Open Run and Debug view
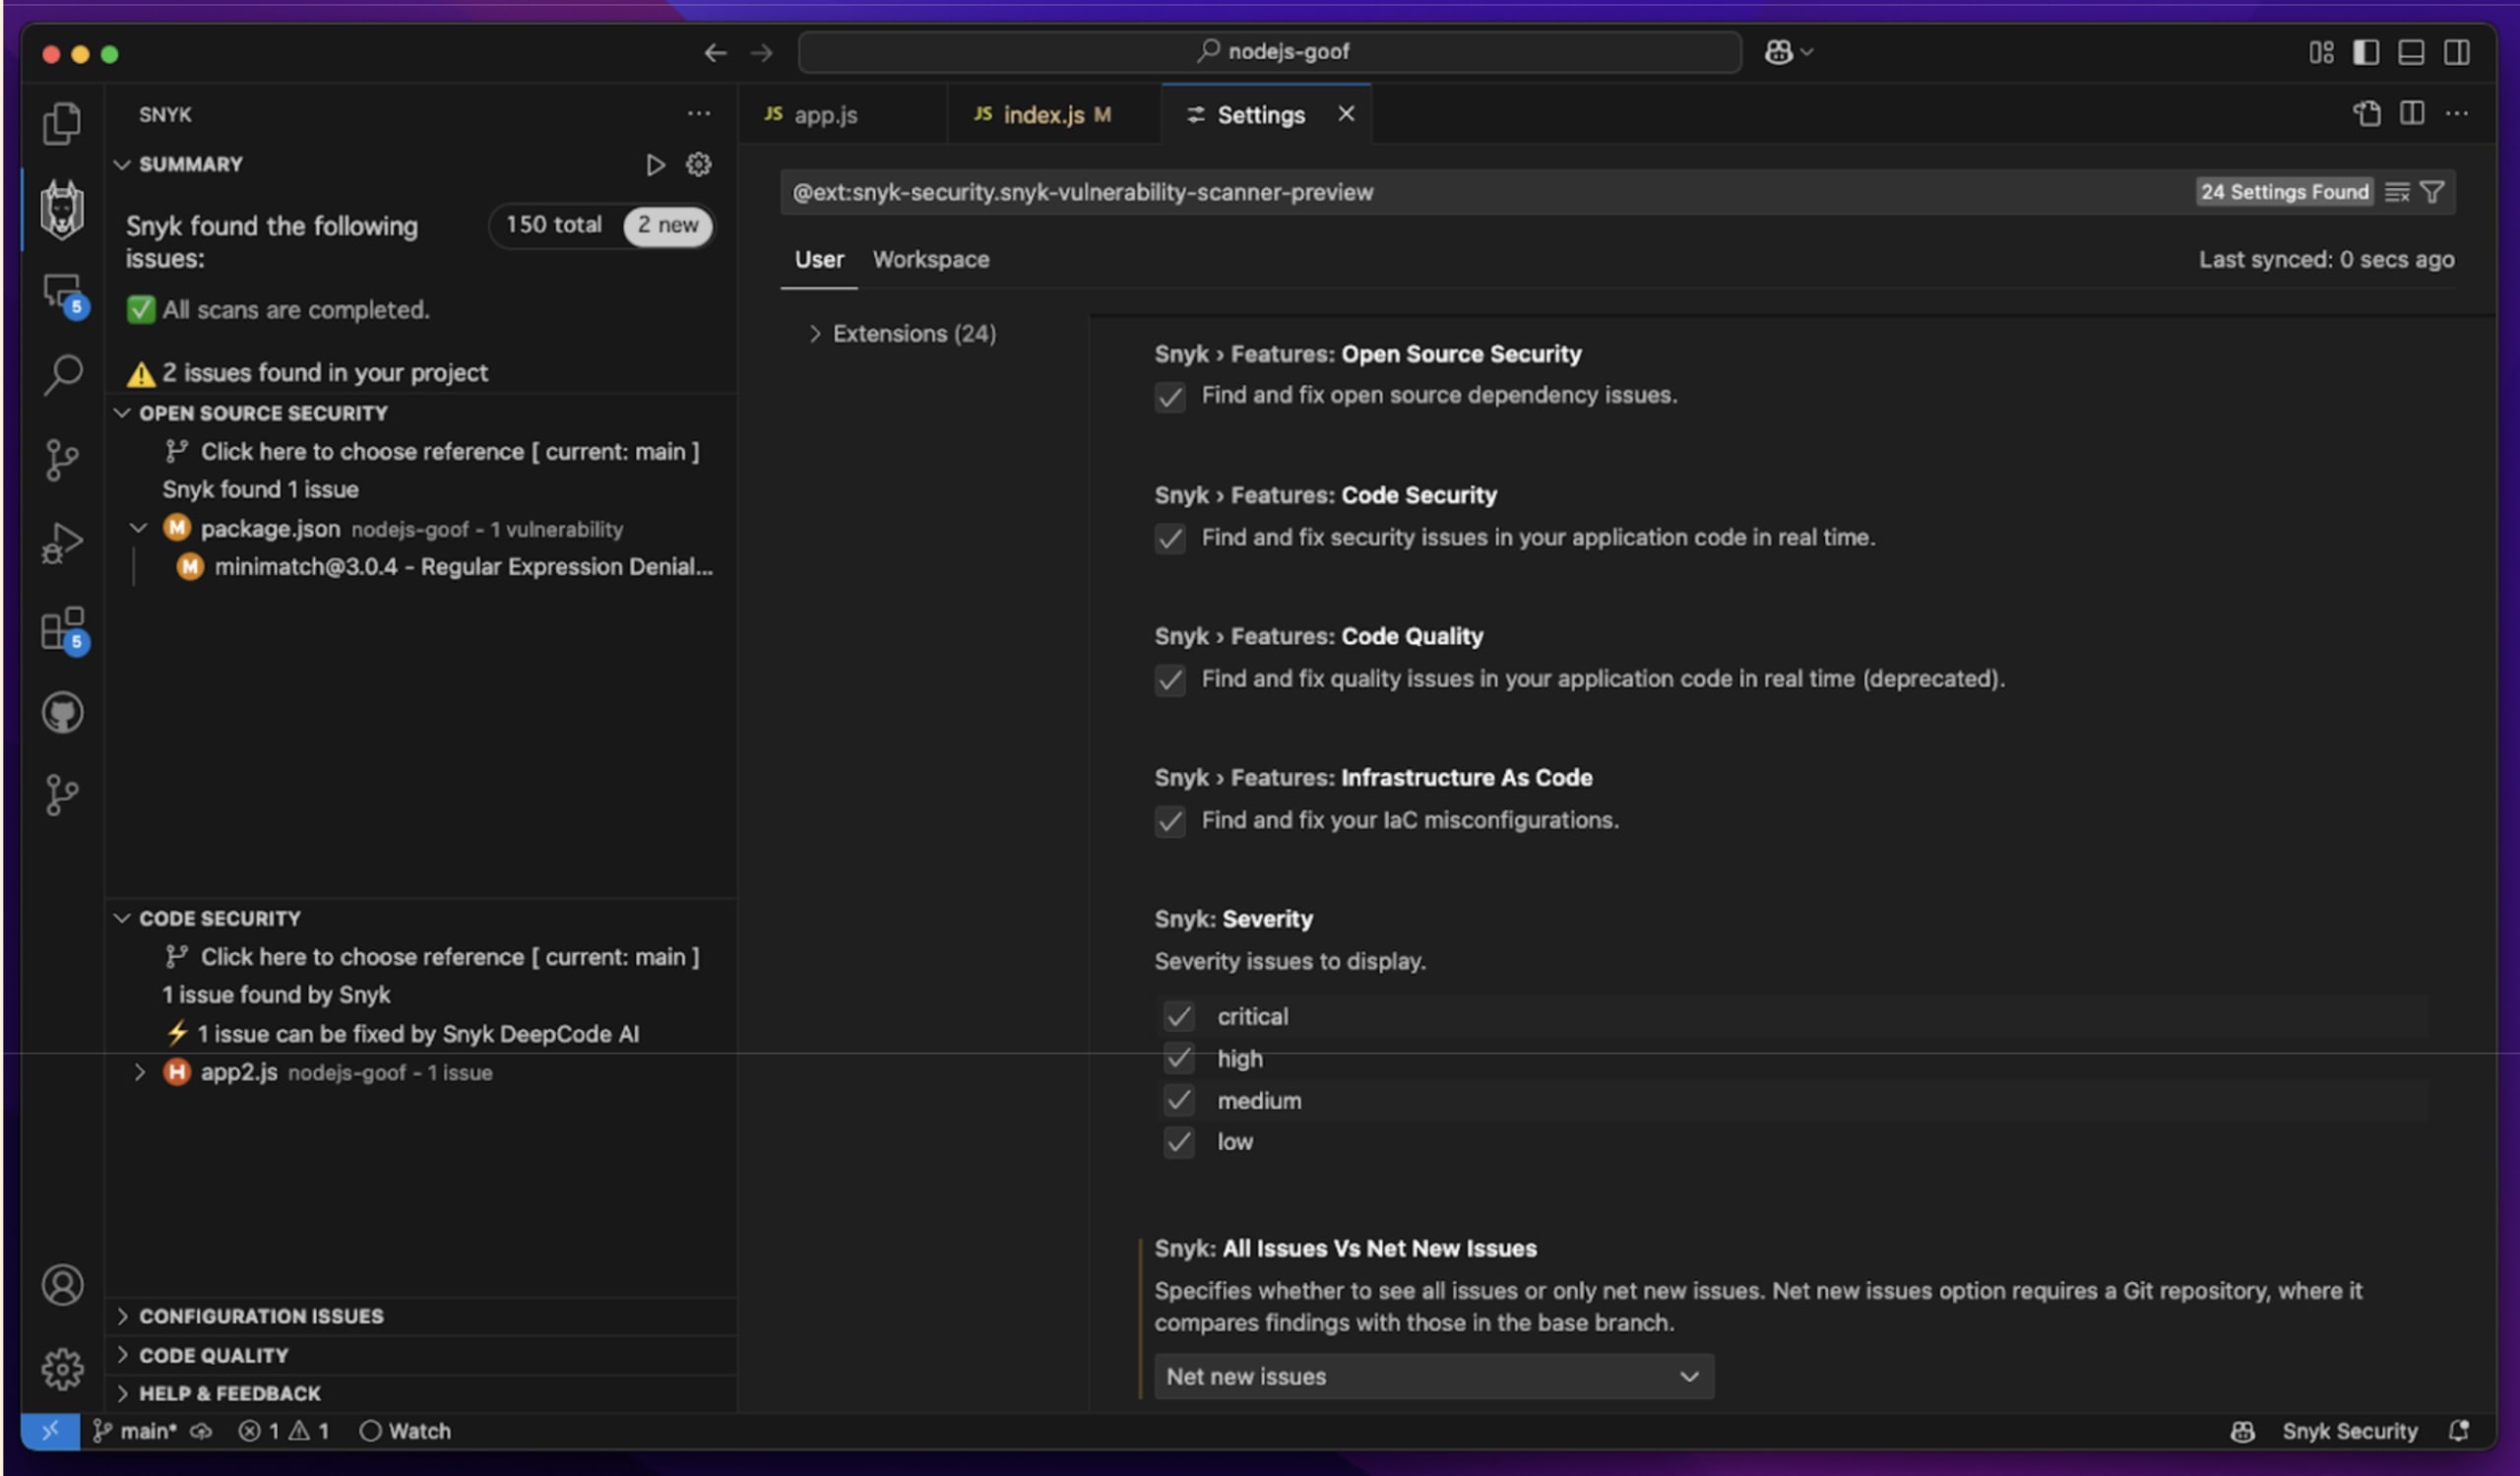Viewport: 2520px width, 1476px height. click(62, 544)
